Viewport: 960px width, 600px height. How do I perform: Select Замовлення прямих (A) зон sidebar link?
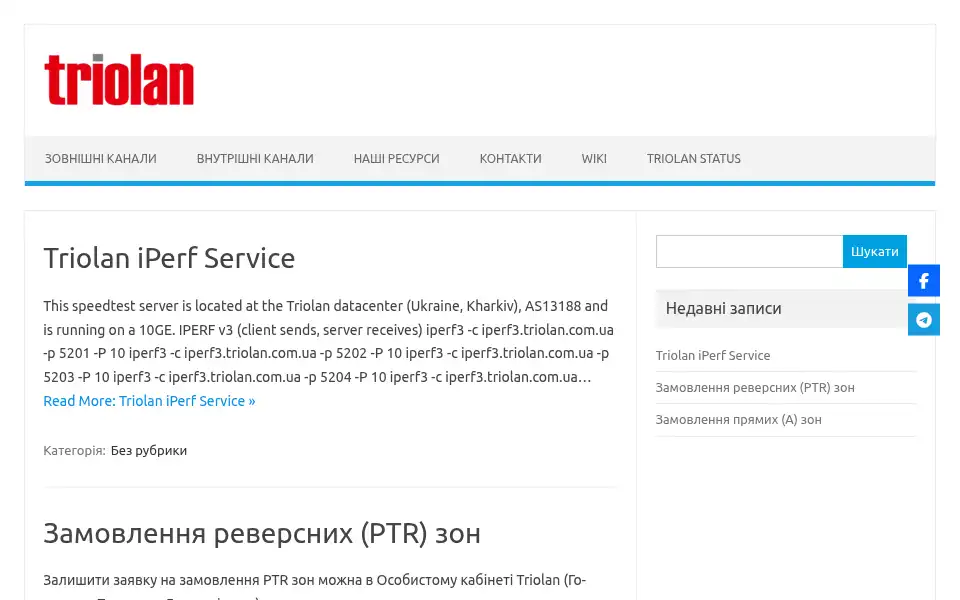[x=738, y=420]
